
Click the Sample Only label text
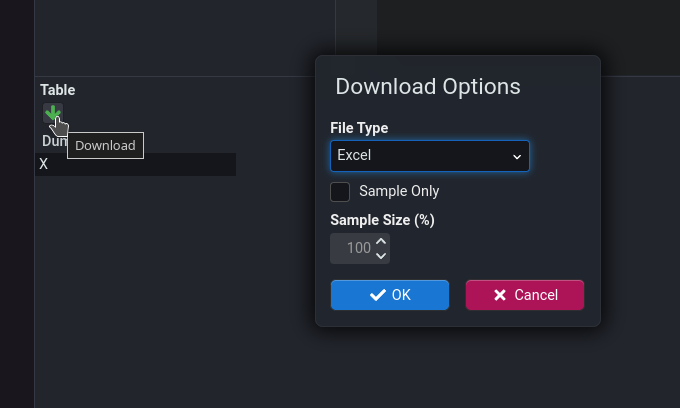tap(399, 191)
